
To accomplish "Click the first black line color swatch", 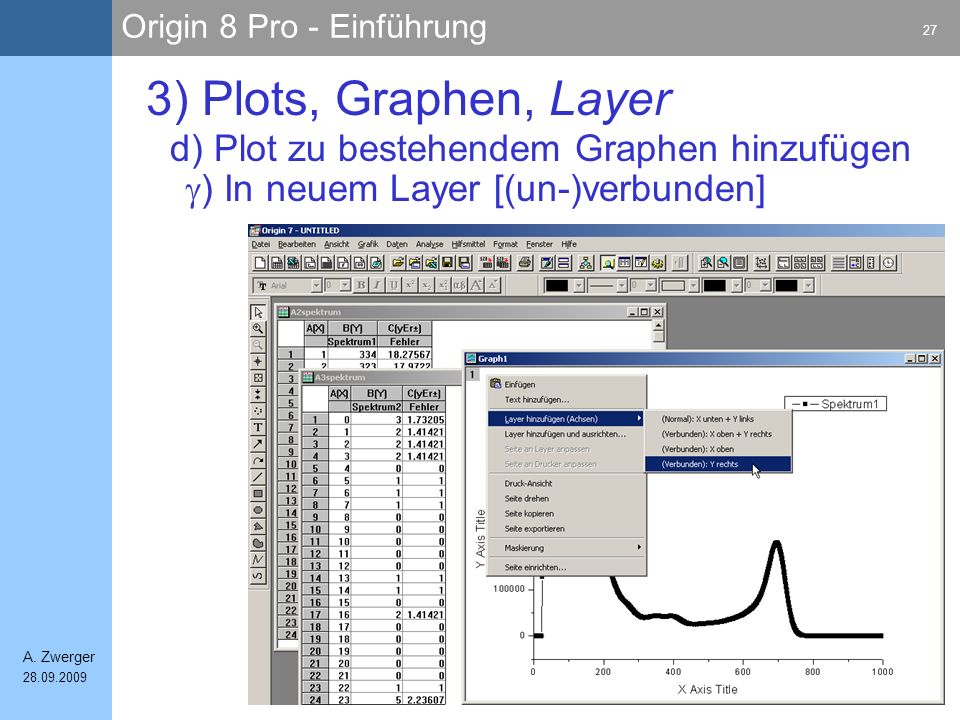I will click(x=557, y=285).
